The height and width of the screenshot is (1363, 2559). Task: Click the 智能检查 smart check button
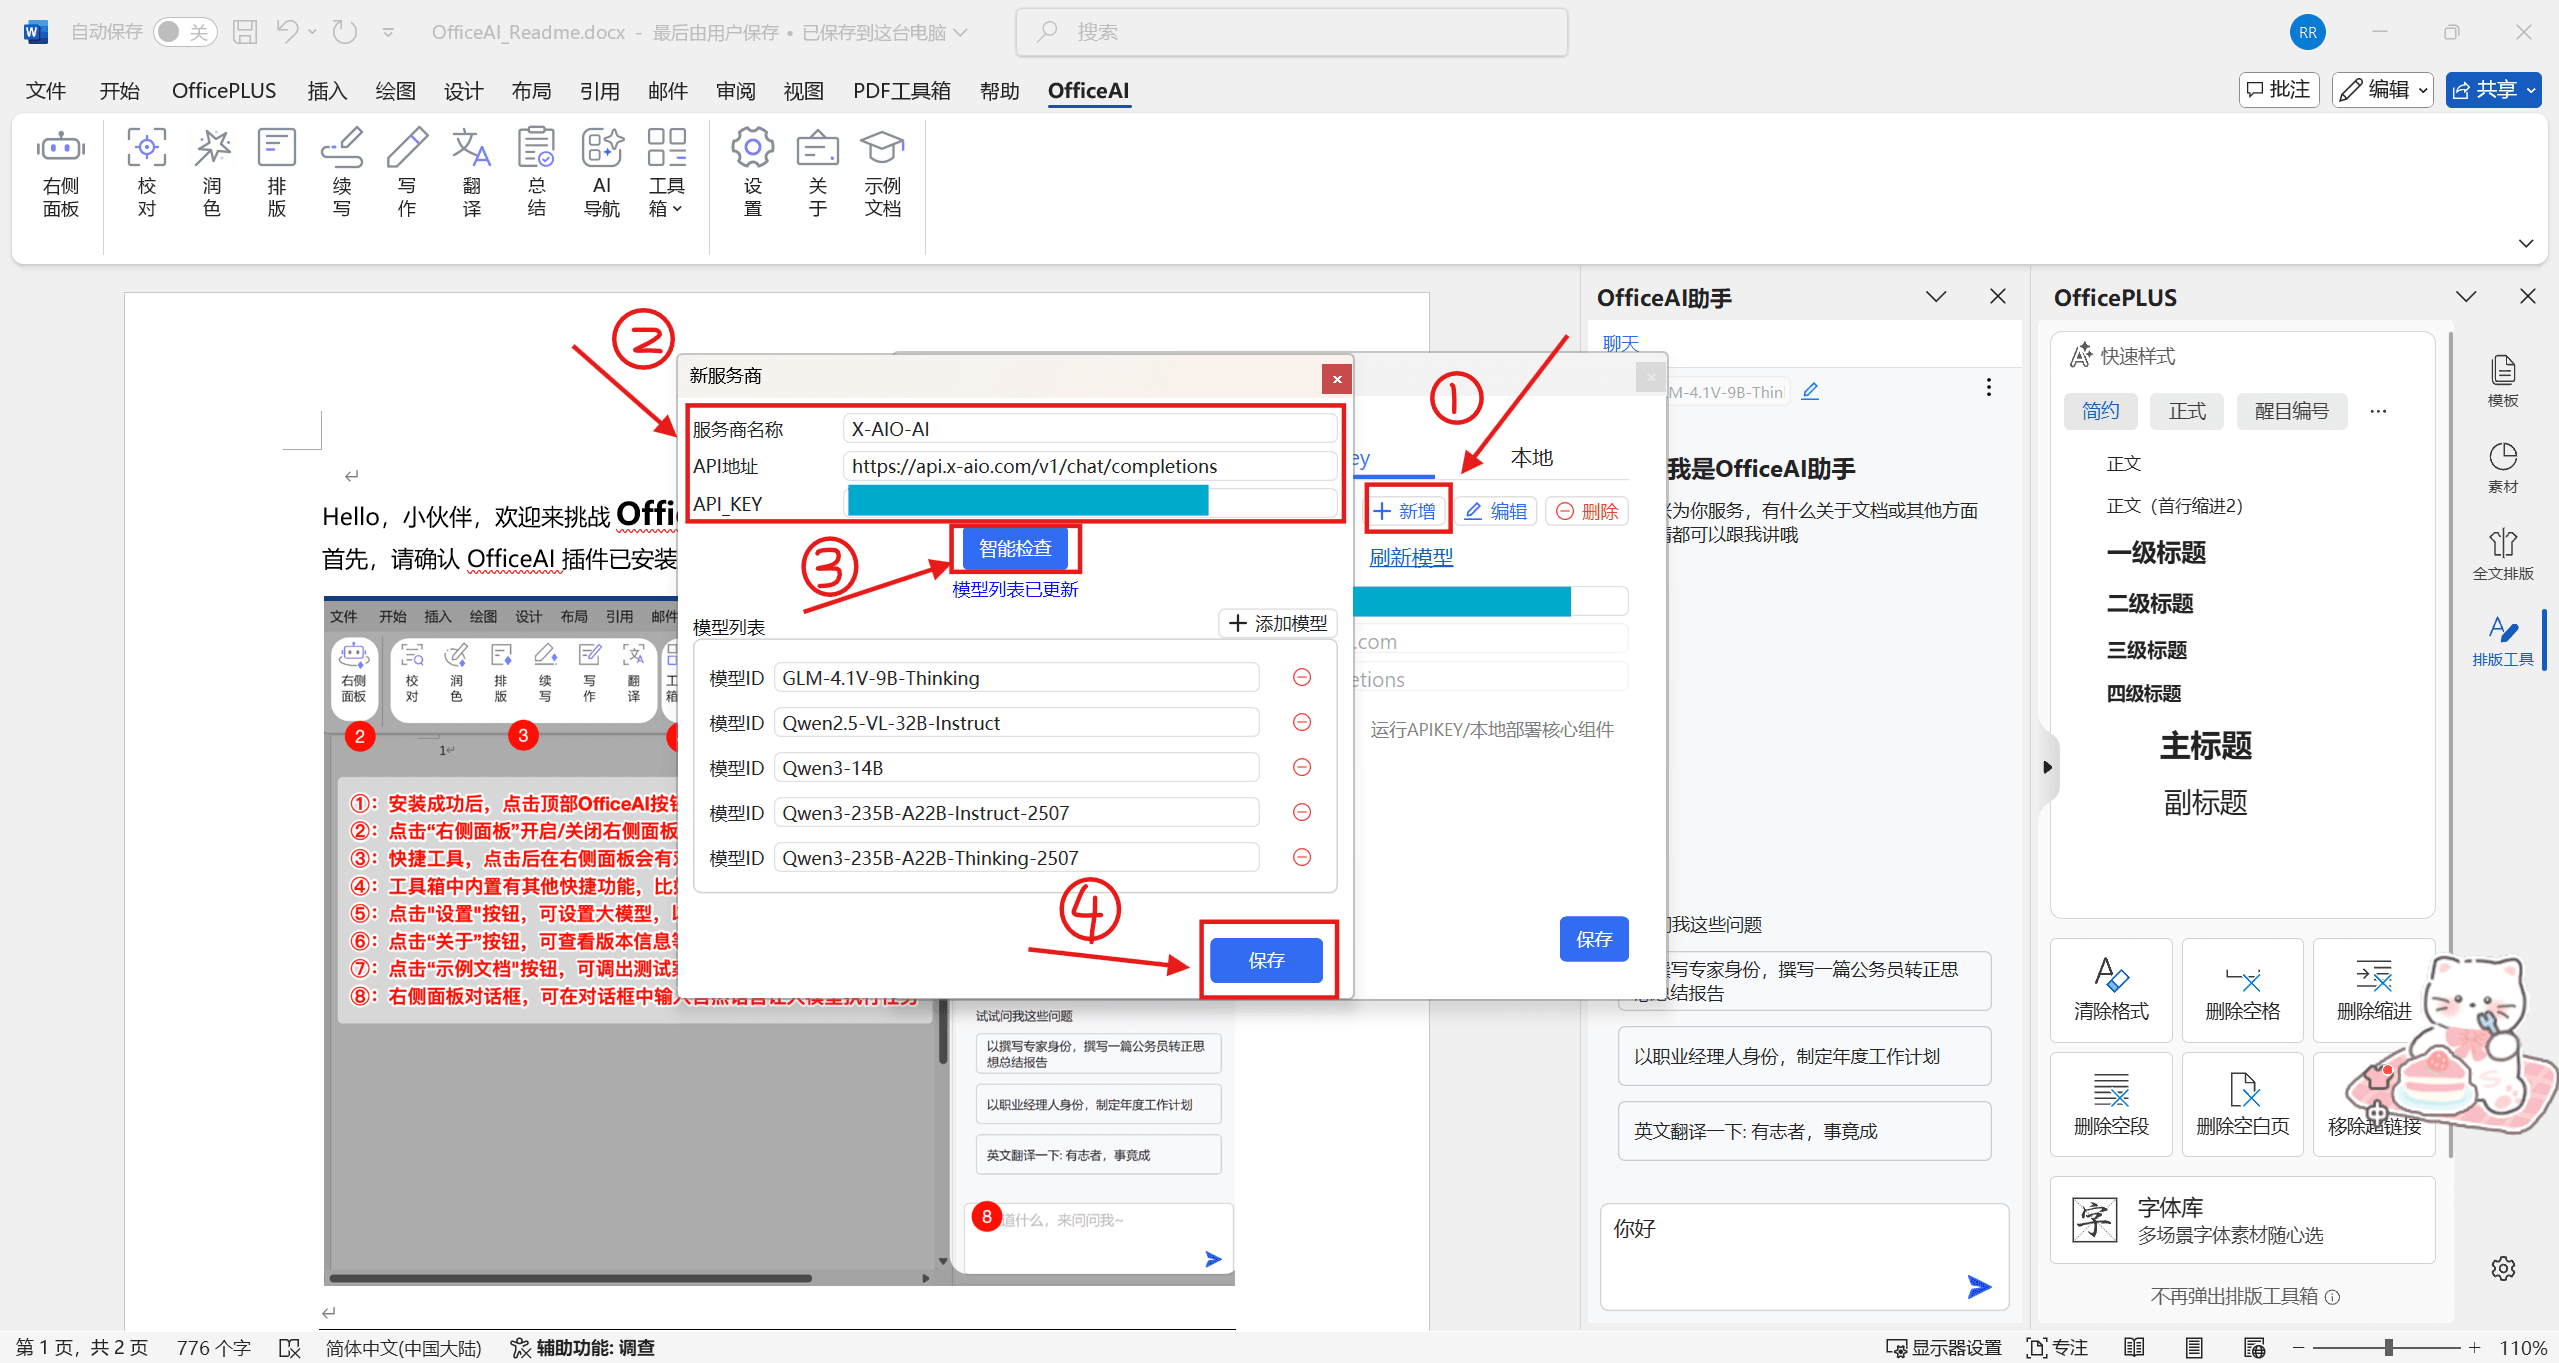tap(1014, 548)
